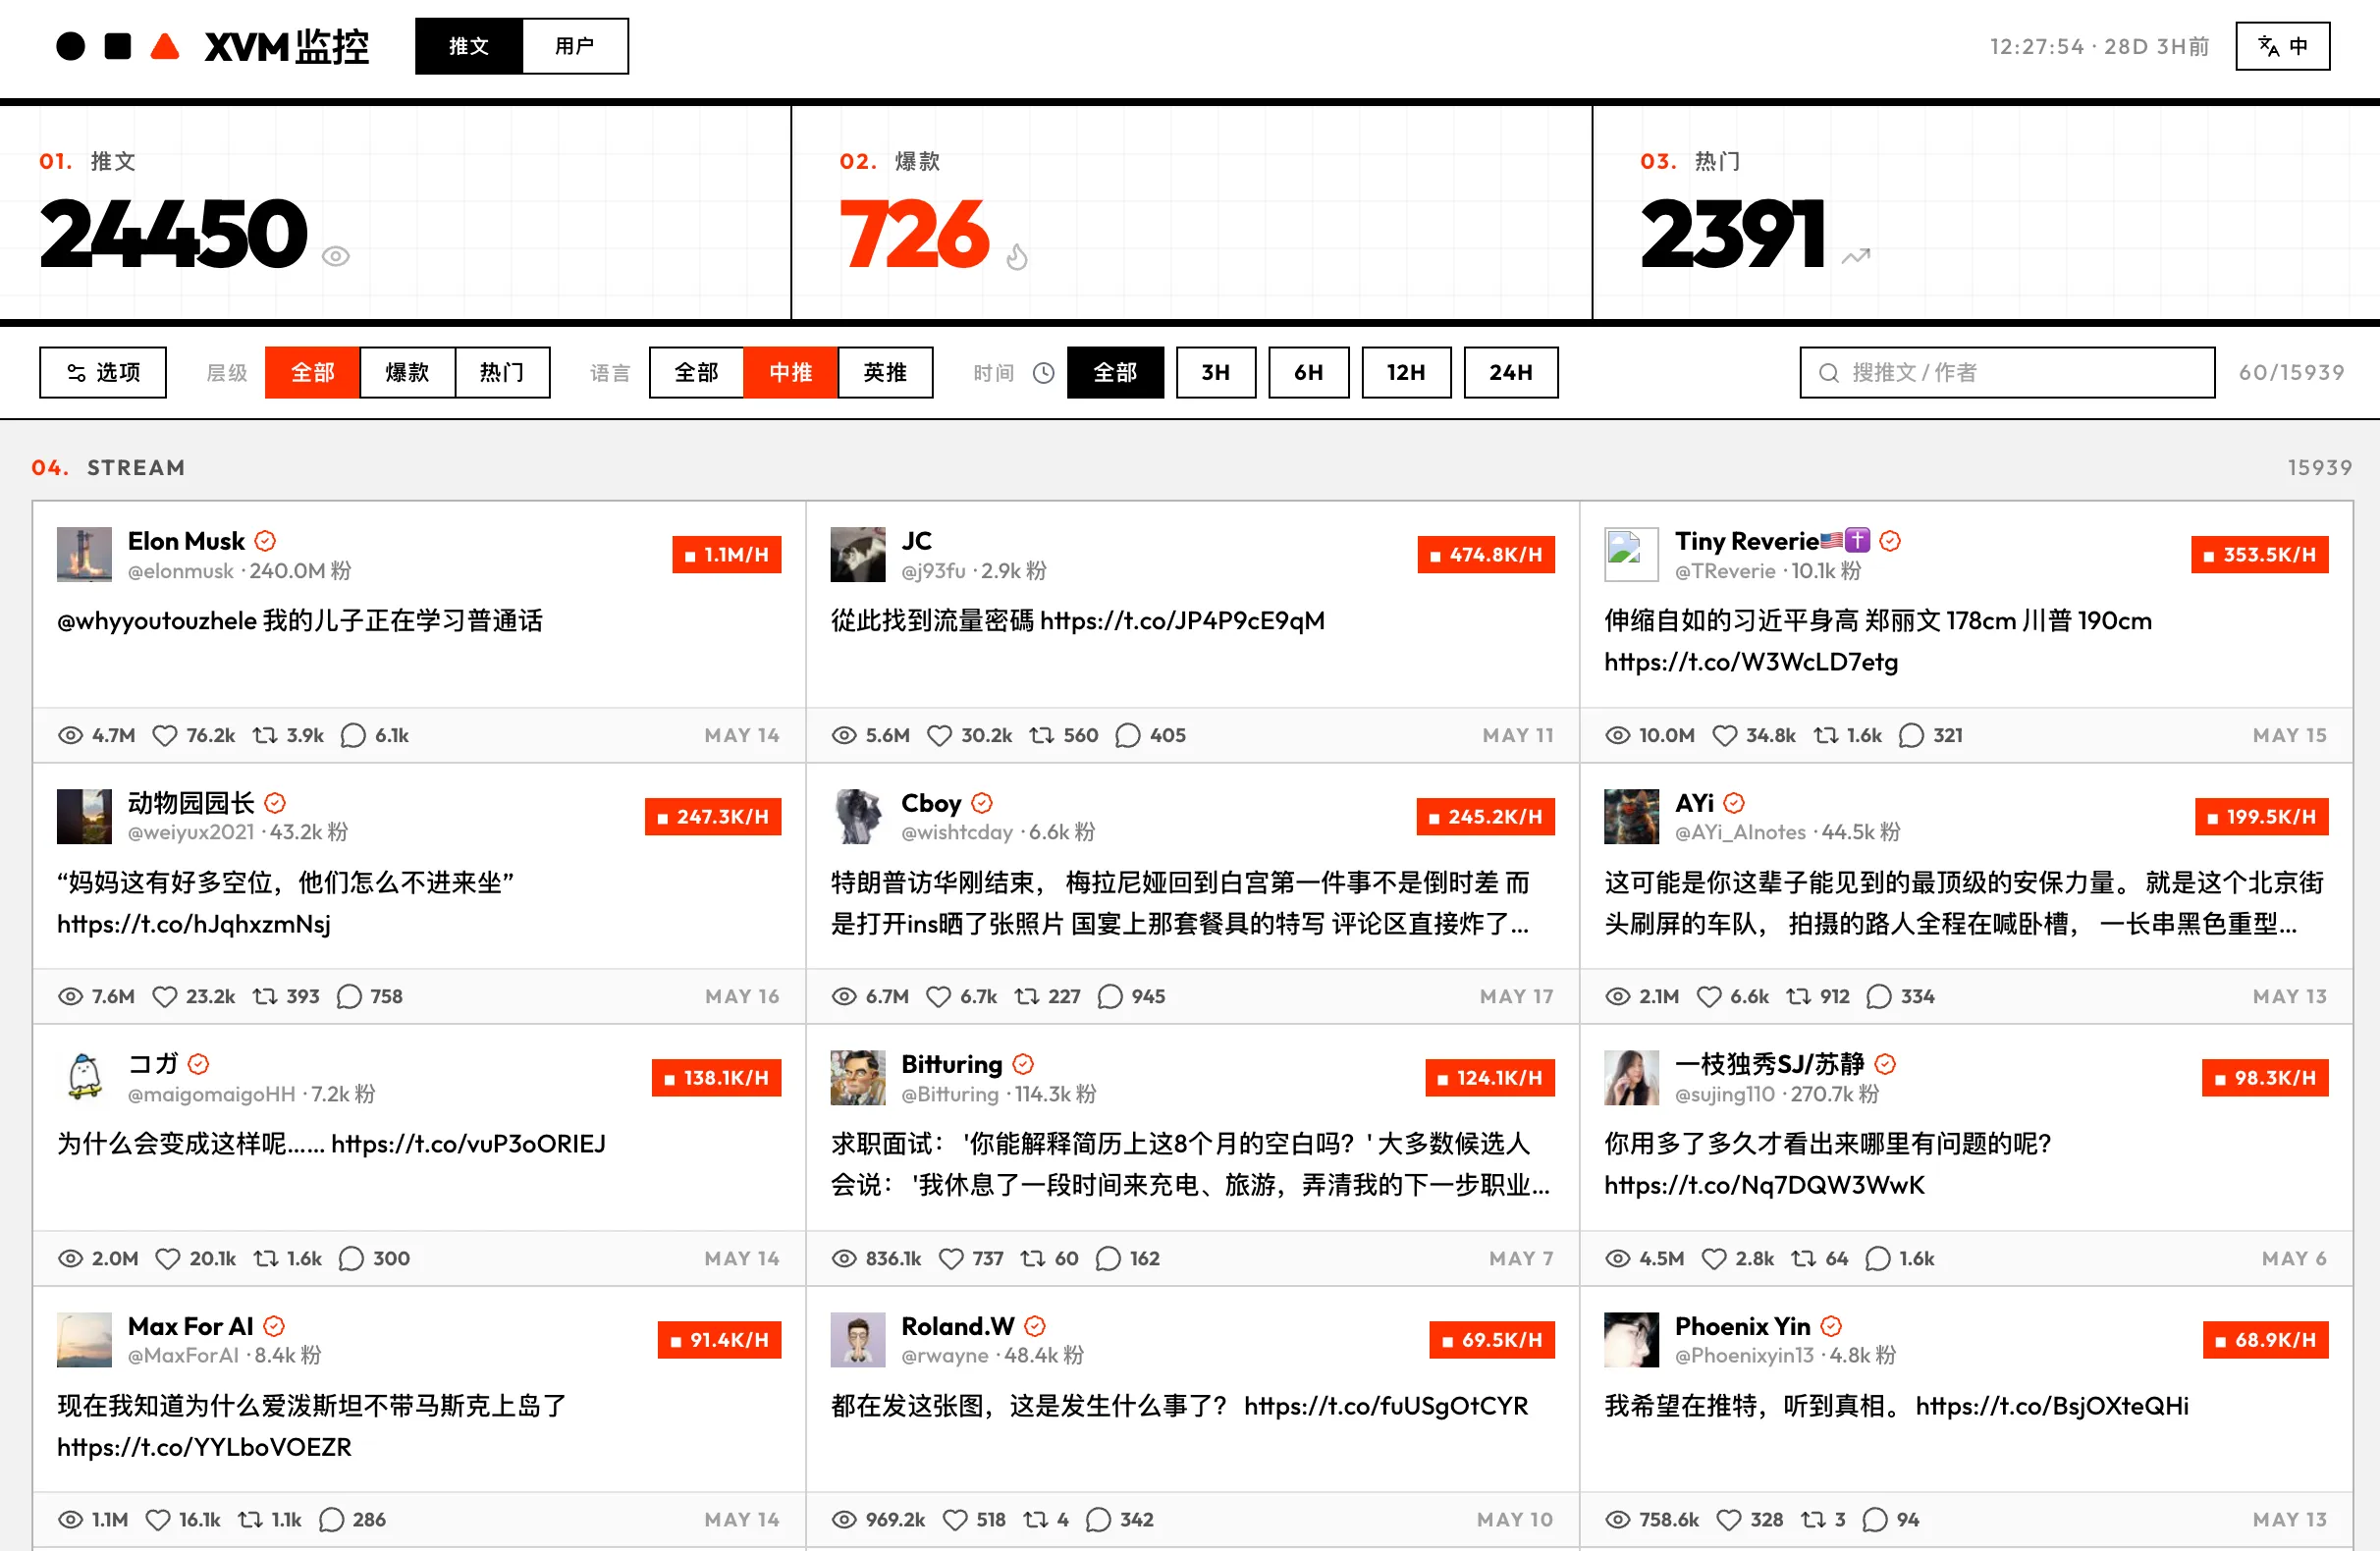
Task: Select 爆款 in the 层级 filter
Action: click(x=407, y=373)
